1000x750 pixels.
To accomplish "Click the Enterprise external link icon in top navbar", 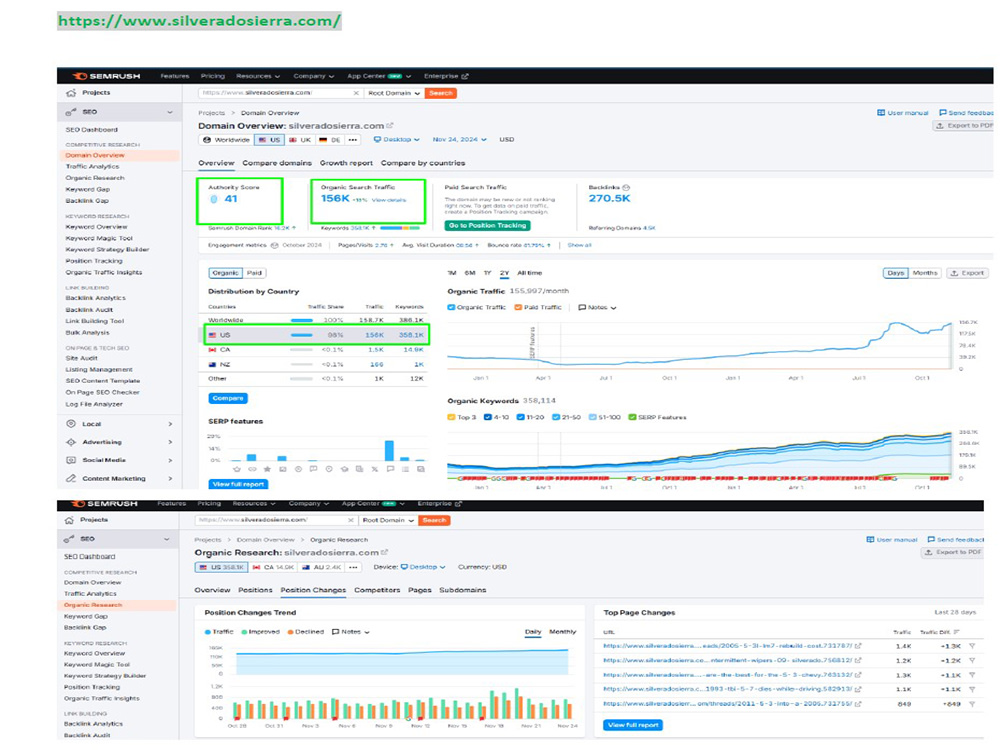I will click(x=465, y=77).
